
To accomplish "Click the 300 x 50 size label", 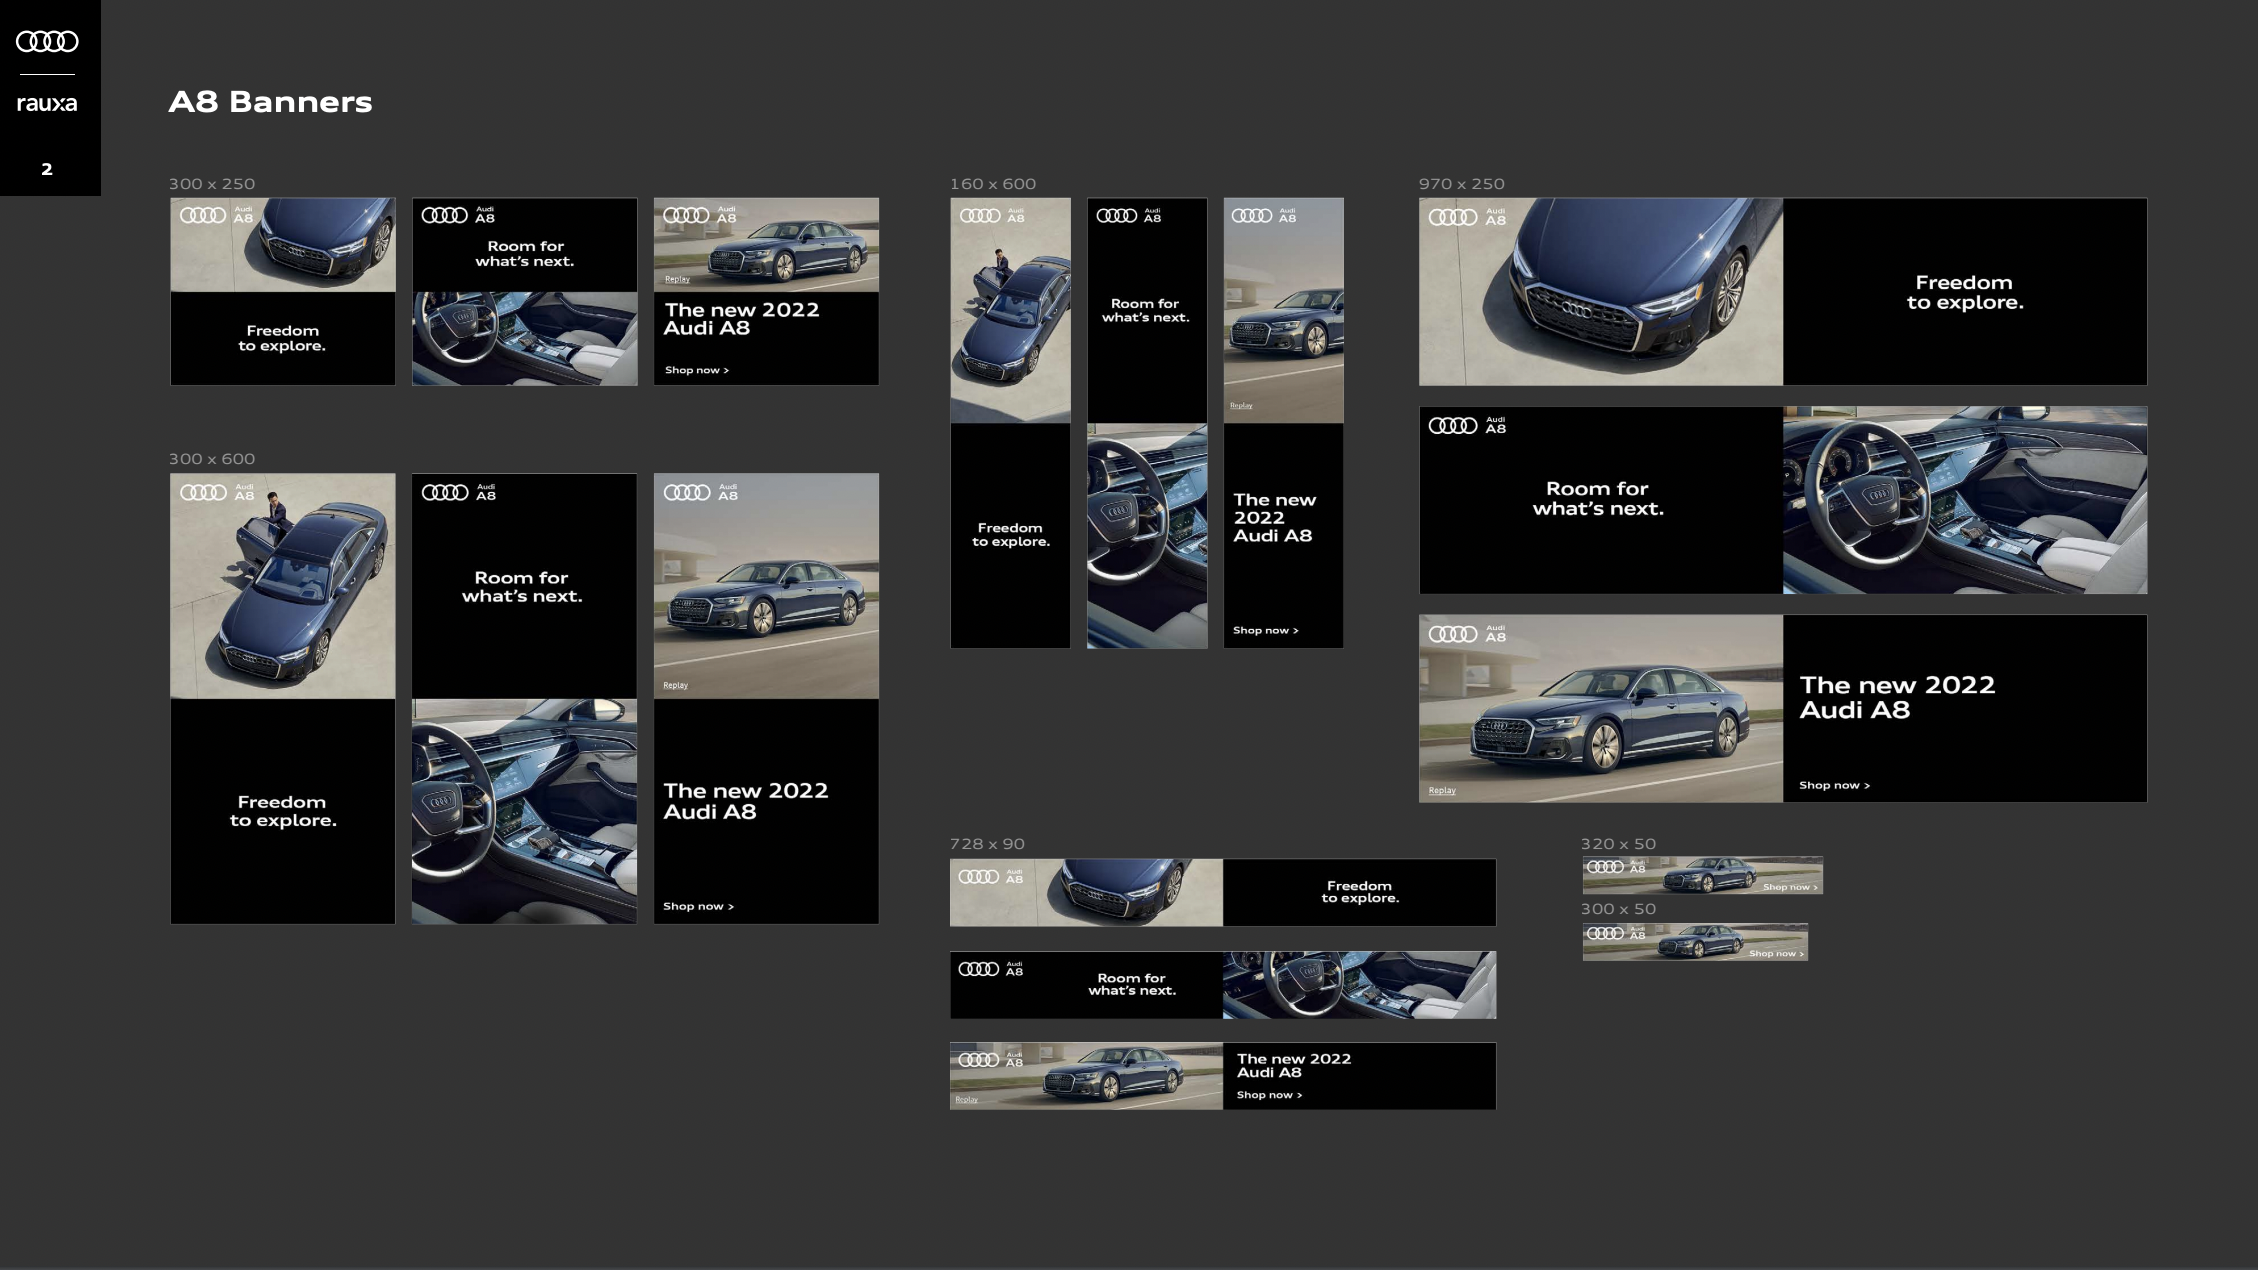I will (x=1618, y=909).
